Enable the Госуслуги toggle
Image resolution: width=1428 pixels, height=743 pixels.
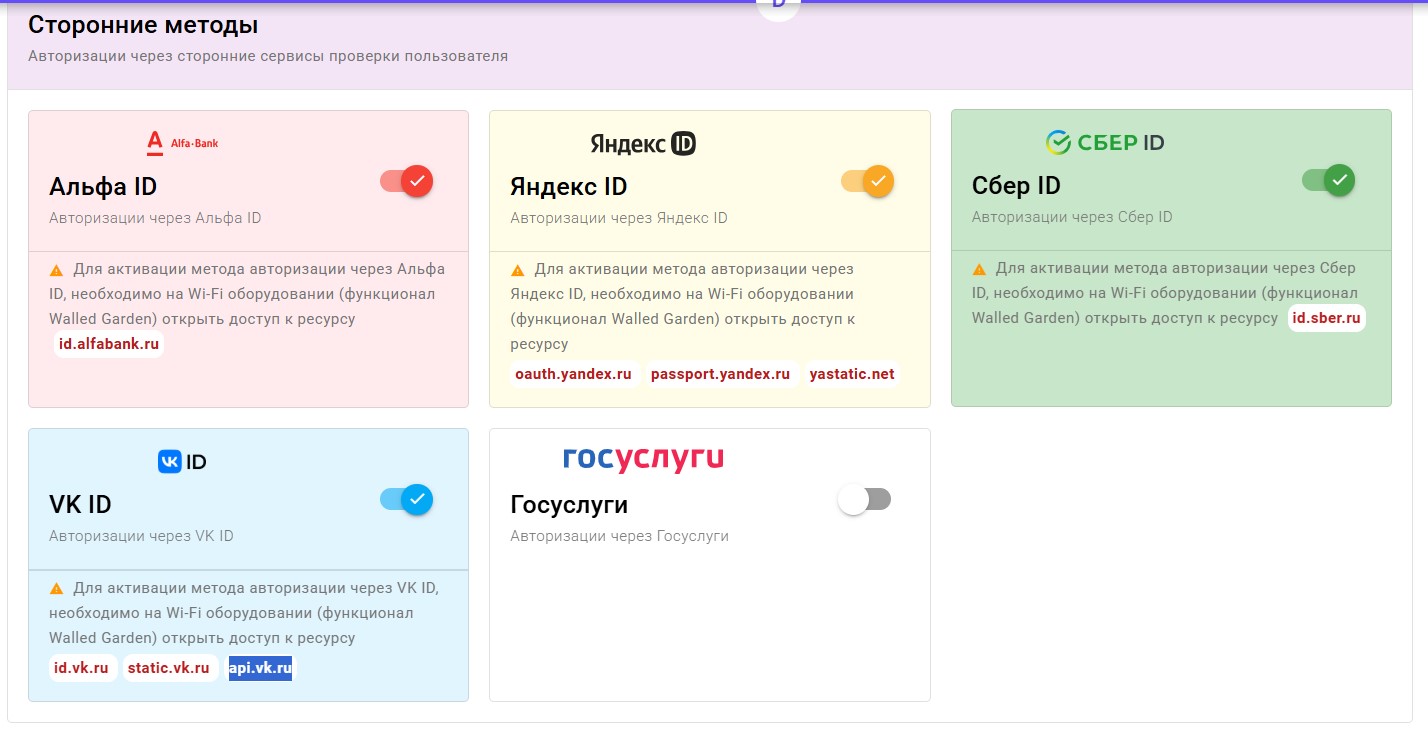coord(864,499)
